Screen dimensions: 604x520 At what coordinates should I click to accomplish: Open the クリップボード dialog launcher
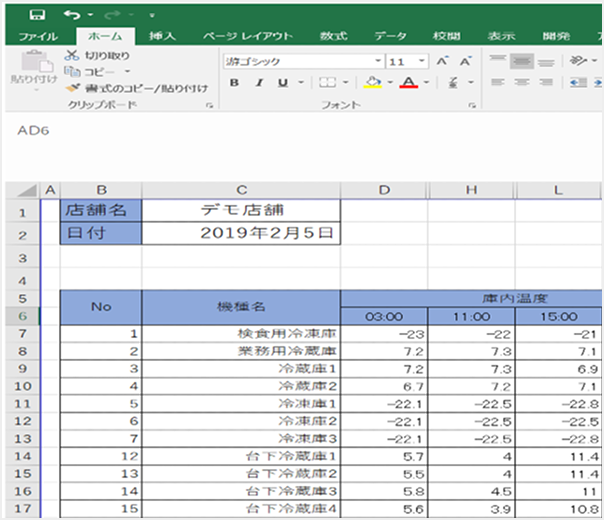click(x=209, y=105)
